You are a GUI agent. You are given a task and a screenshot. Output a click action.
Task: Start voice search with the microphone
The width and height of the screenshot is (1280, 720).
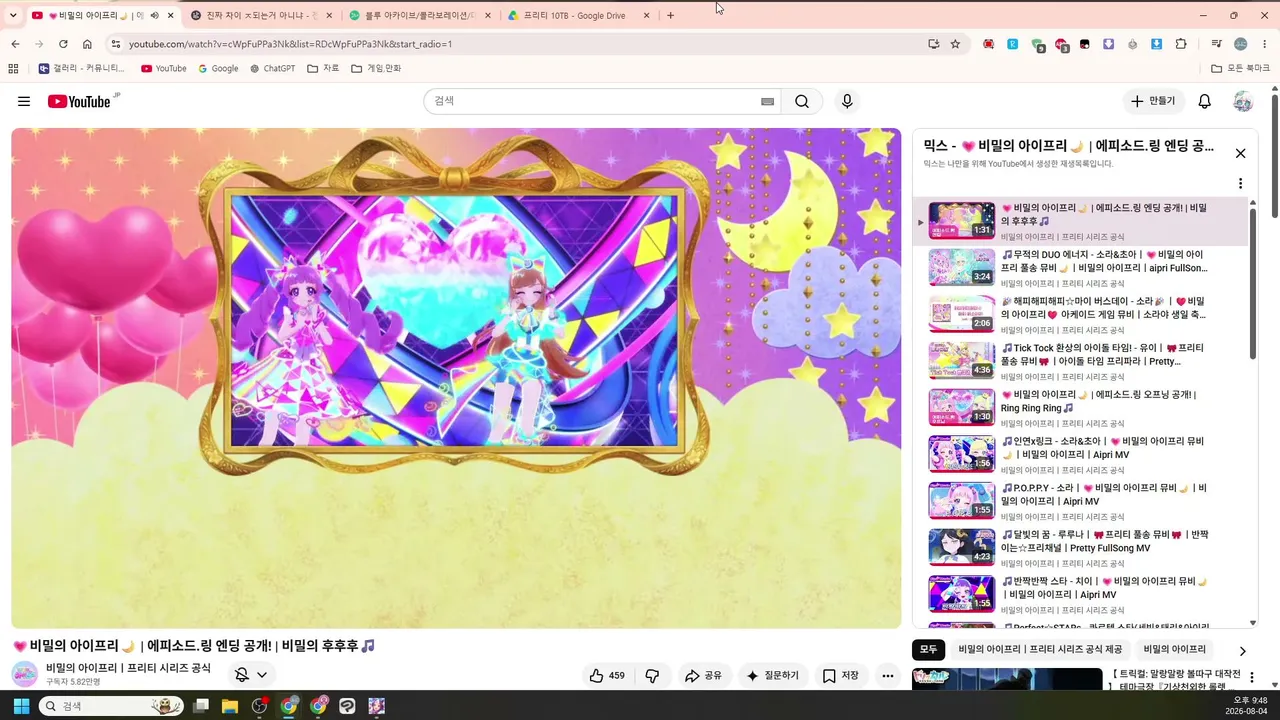(847, 101)
